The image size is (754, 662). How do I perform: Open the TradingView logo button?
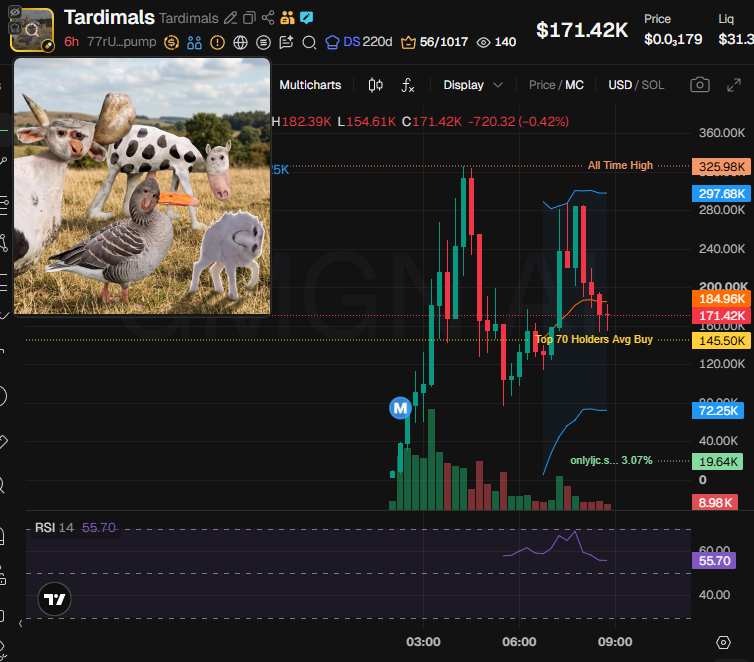[x=54, y=599]
